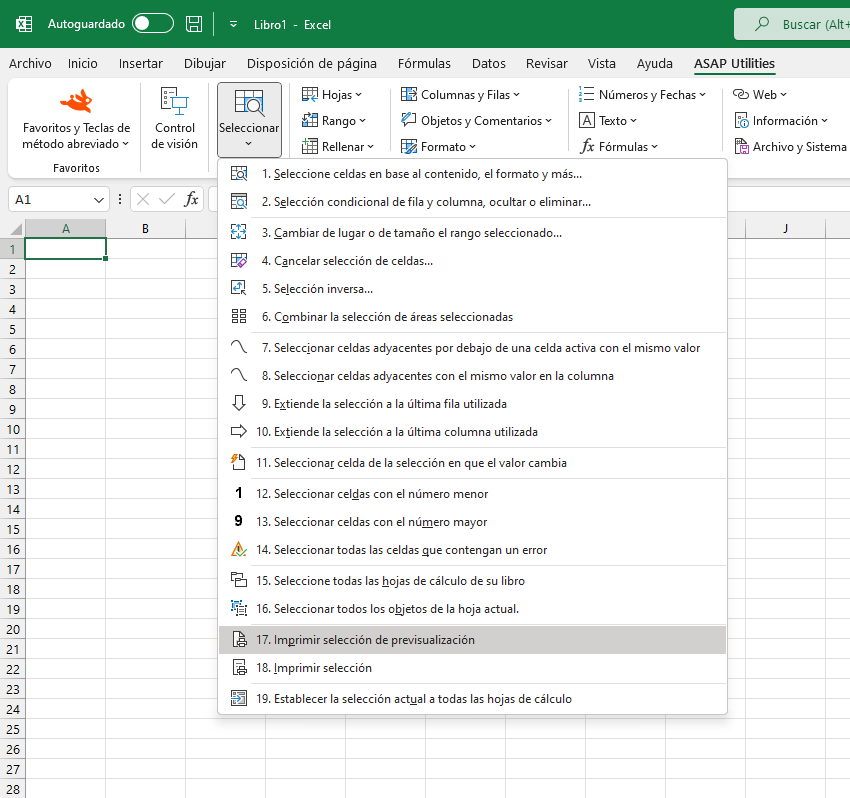Expand the Web dropdown
This screenshot has width=850, height=798.
click(x=759, y=95)
